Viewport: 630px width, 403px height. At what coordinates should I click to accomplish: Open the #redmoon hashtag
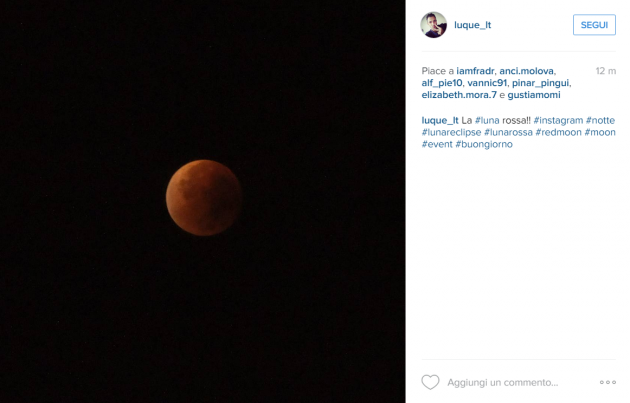(x=558, y=132)
